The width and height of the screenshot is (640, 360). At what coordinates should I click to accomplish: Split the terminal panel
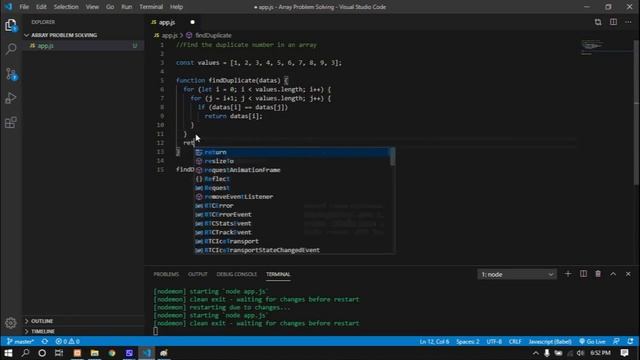[583, 274]
